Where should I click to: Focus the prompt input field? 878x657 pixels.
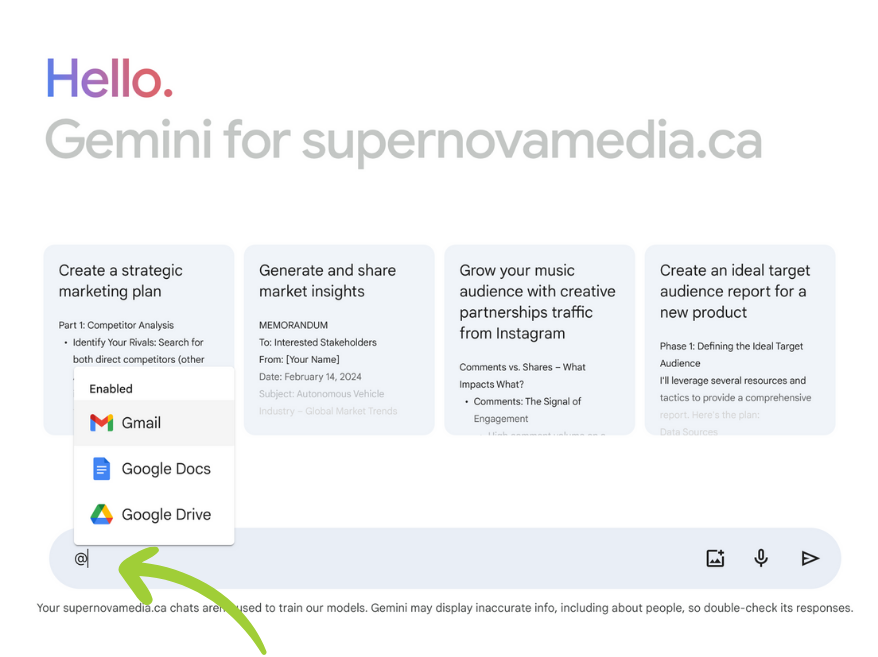(390, 558)
